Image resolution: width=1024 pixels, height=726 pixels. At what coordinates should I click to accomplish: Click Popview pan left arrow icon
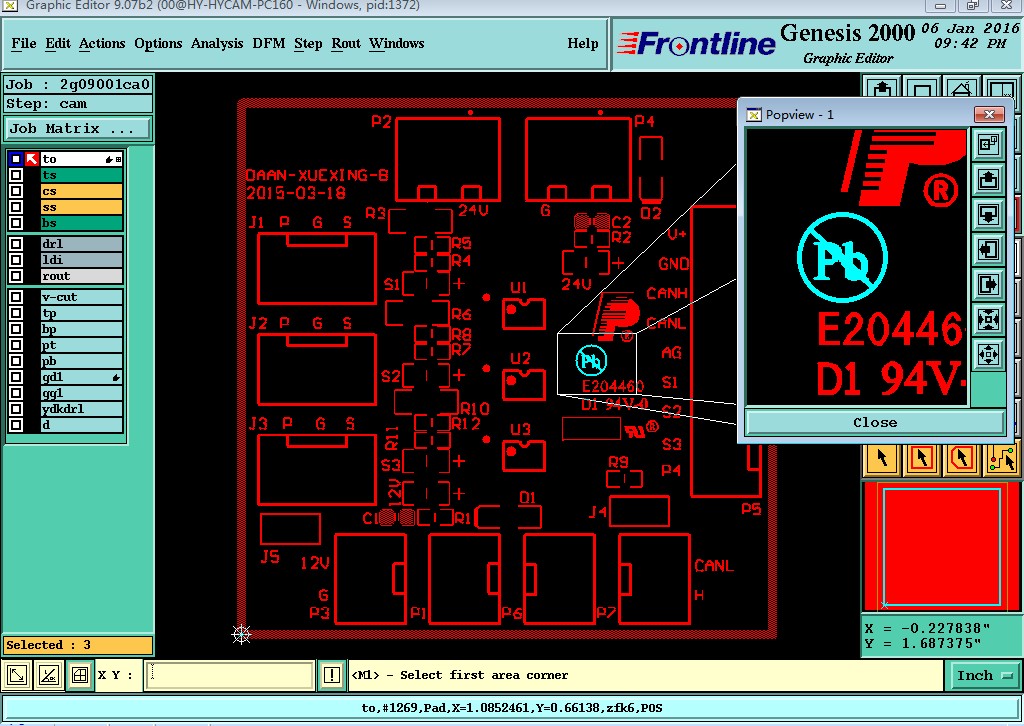click(x=988, y=249)
